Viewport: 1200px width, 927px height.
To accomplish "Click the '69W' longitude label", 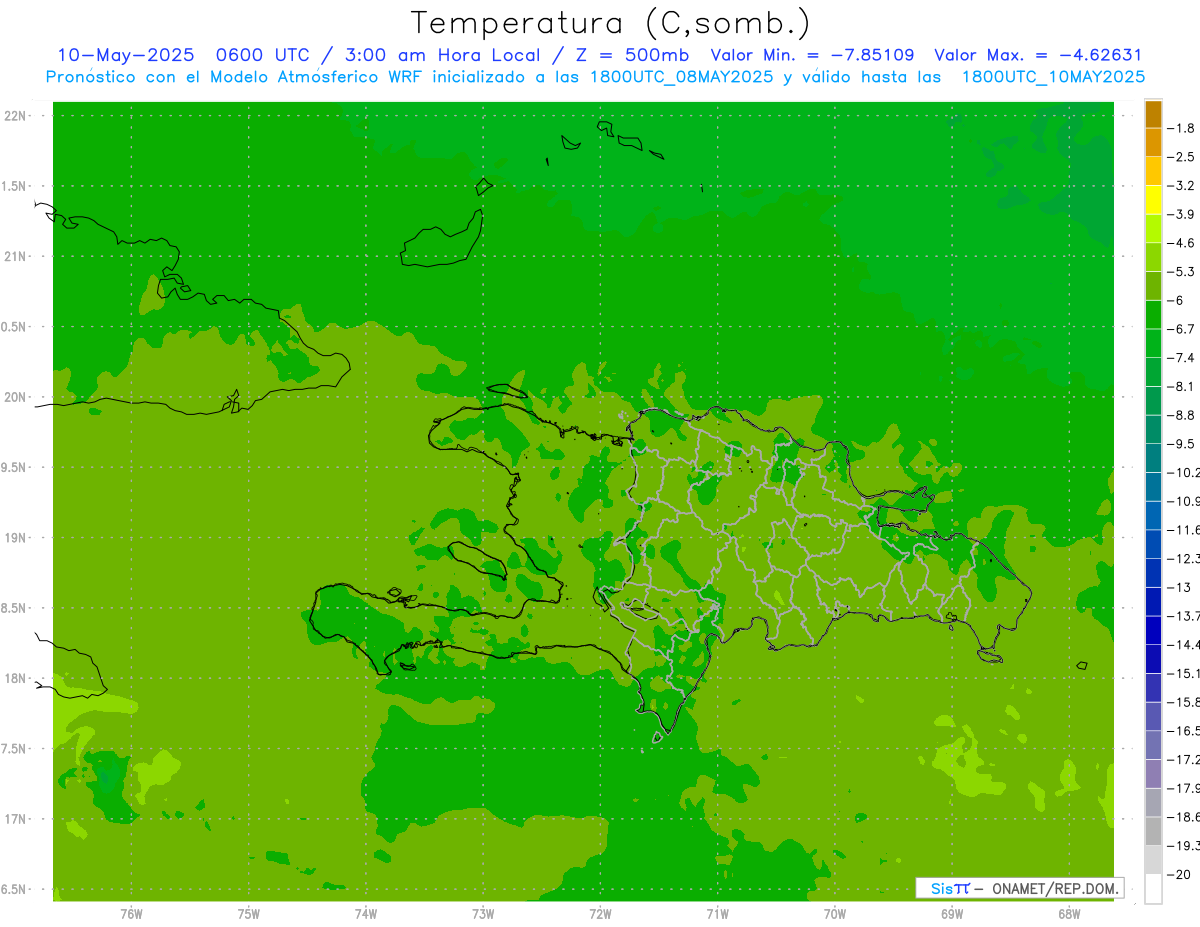I will pyautogui.click(x=952, y=913).
